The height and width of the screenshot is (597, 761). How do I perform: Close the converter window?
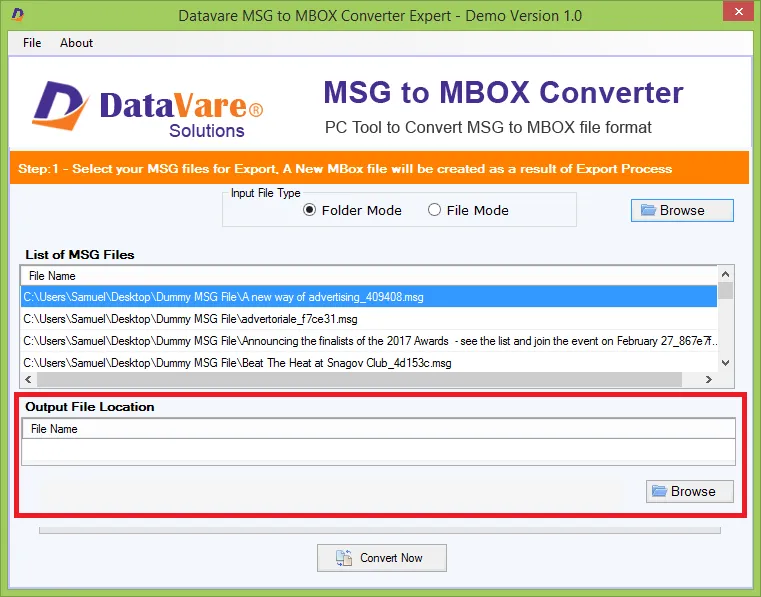coord(738,11)
